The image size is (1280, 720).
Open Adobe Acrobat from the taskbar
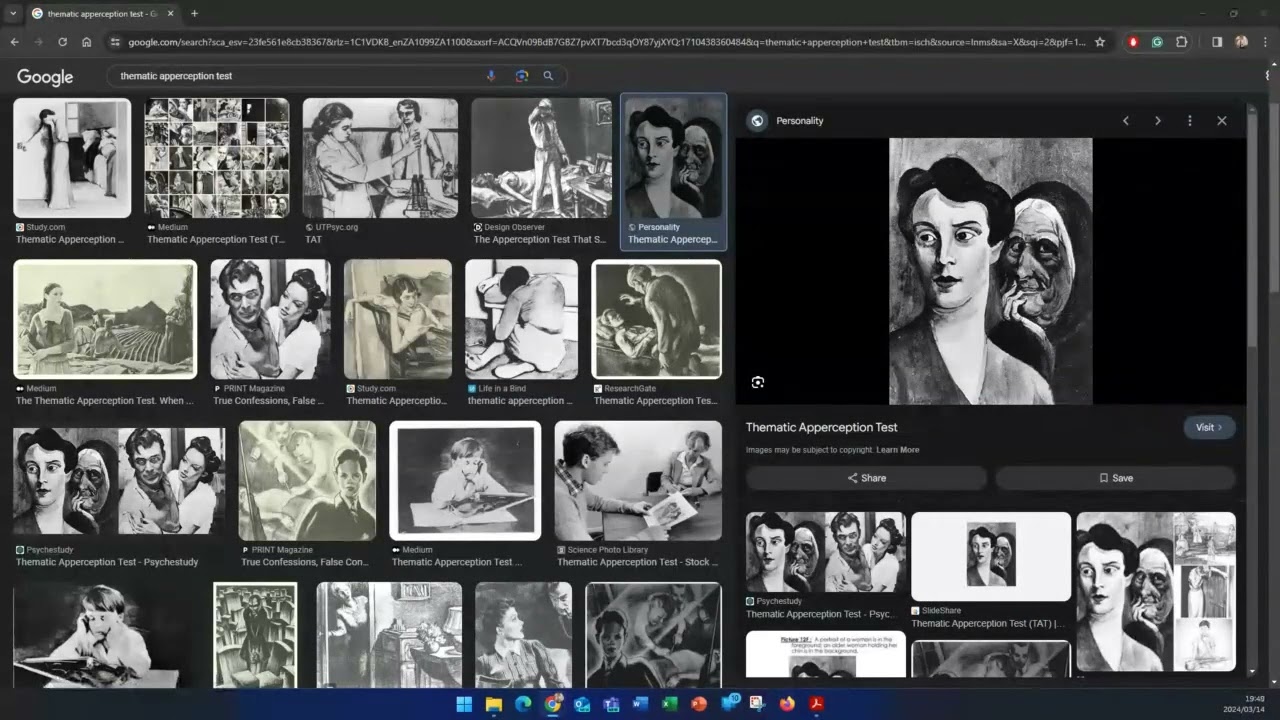(x=817, y=704)
